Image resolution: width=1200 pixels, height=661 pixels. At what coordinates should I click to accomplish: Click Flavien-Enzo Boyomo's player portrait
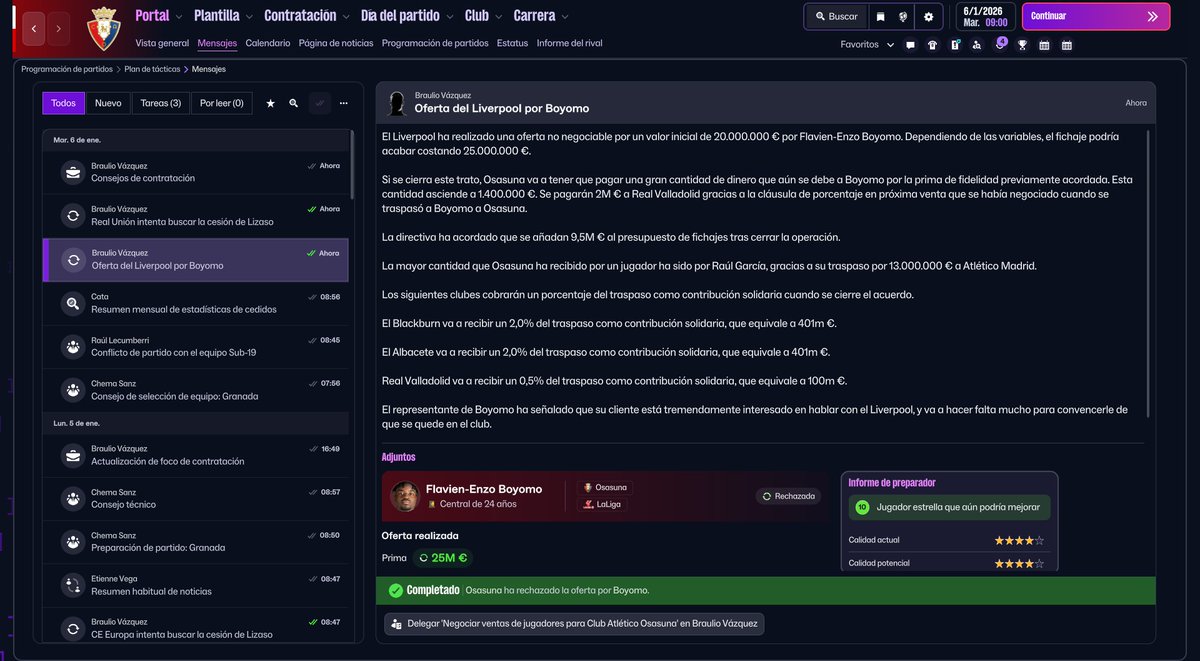point(404,496)
